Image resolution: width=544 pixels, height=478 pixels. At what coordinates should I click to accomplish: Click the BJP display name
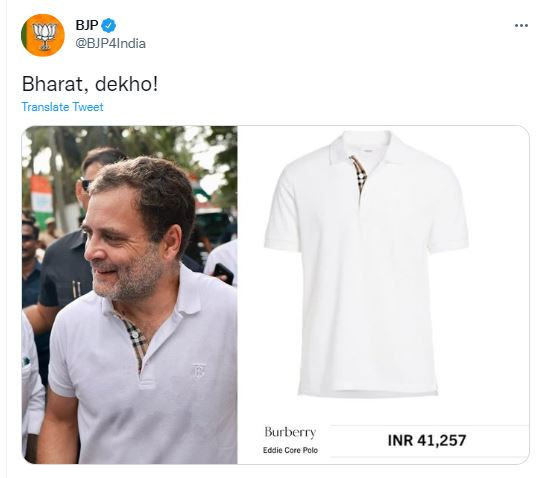click(87, 25)
